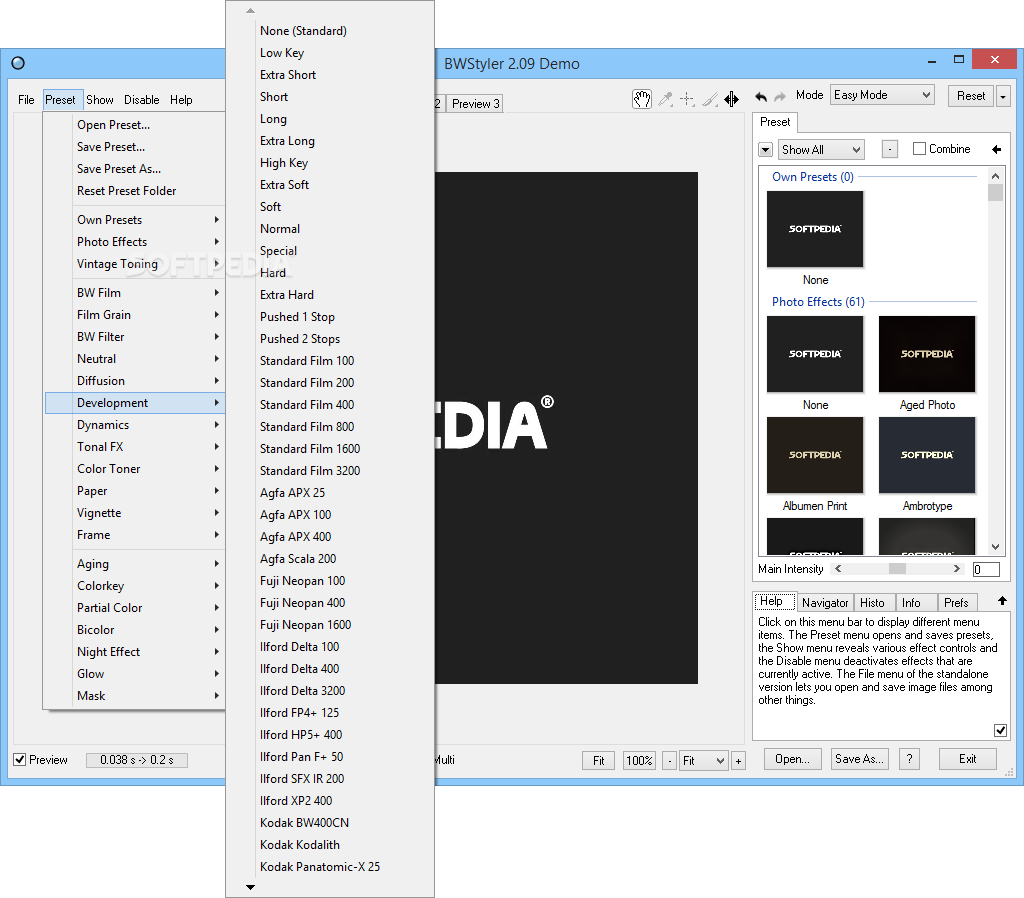Click the redo arrow
This screenshot has height=898, width=1024.
point(780,97)
